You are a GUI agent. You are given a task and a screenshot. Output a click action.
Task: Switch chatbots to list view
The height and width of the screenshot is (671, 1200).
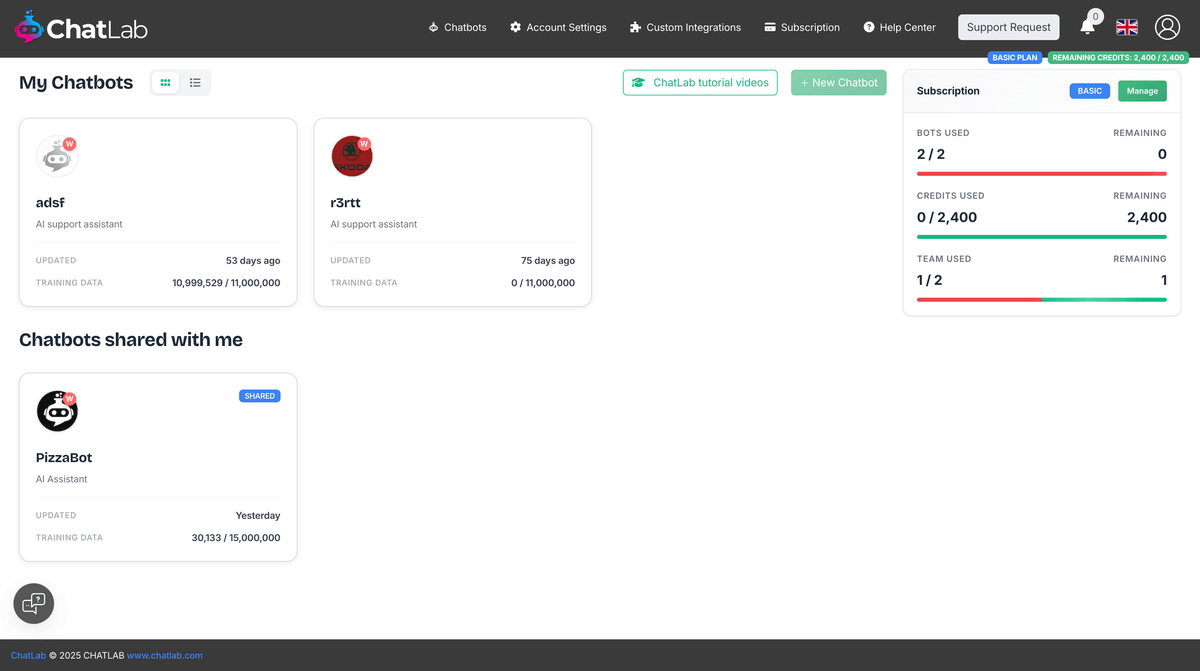click(196, 82)
